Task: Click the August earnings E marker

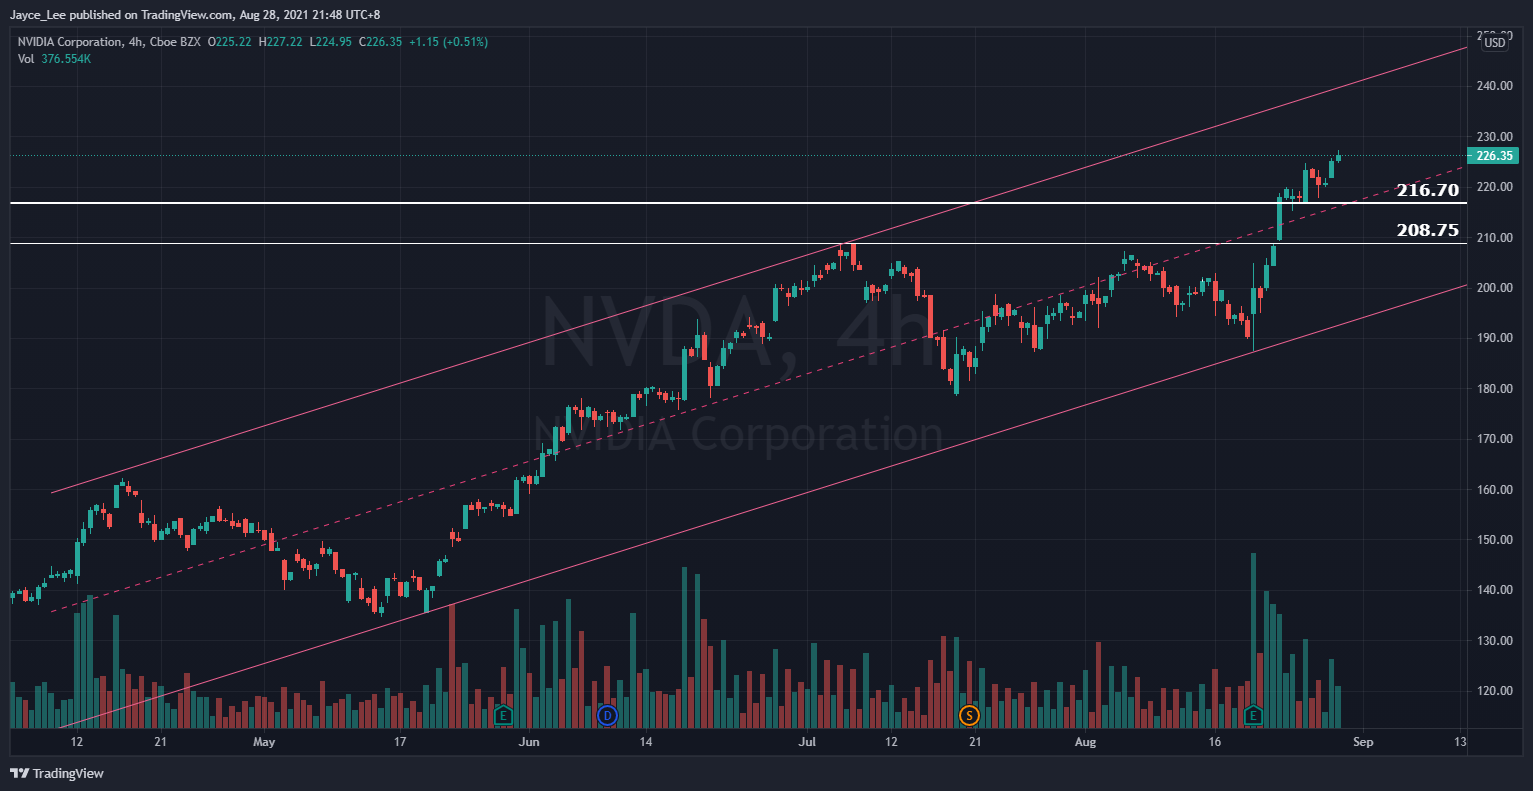Action: click(1253, 715)
